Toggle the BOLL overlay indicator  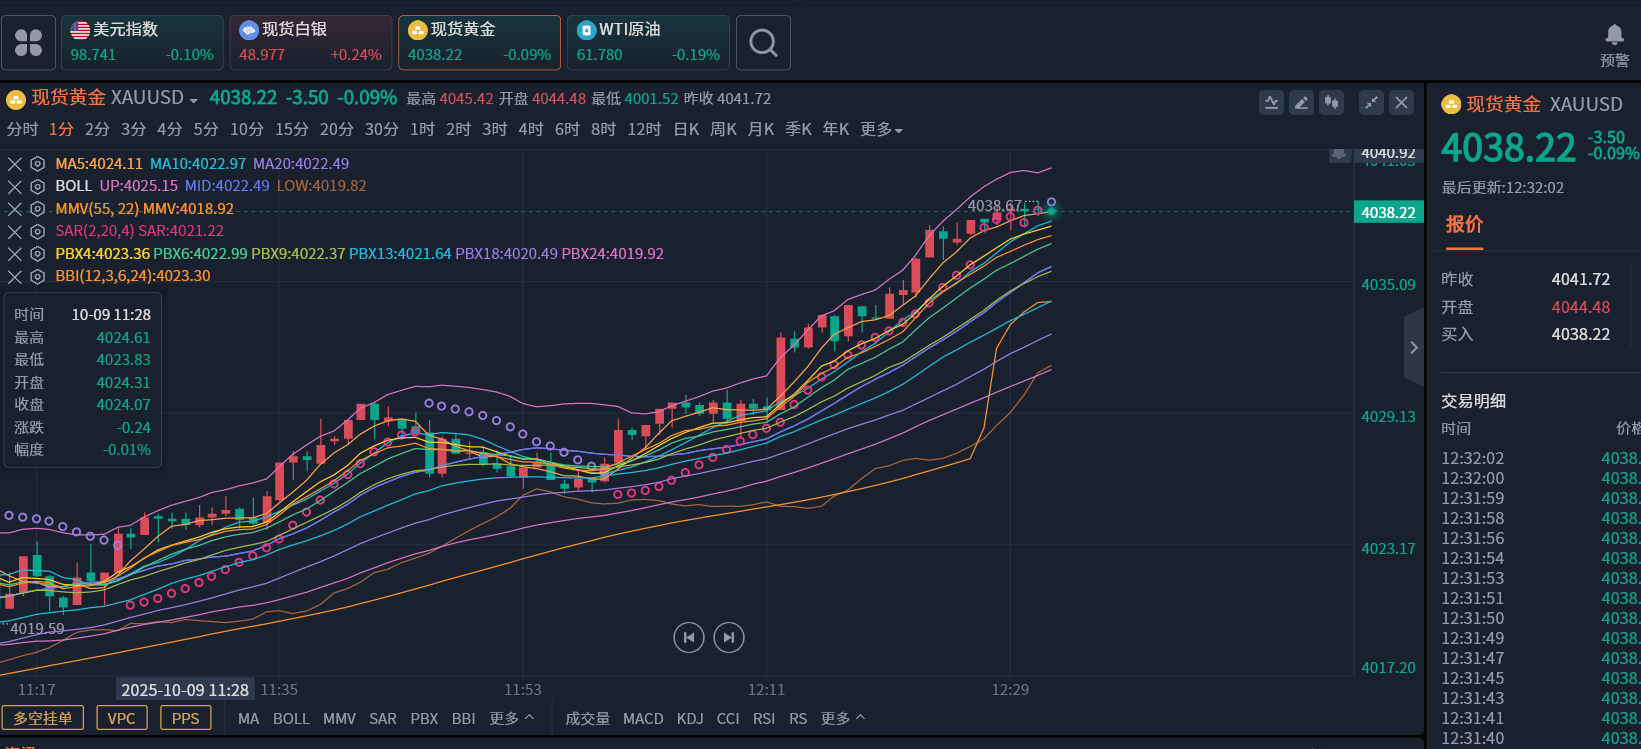pyautogui.click(x=291, y=719)
